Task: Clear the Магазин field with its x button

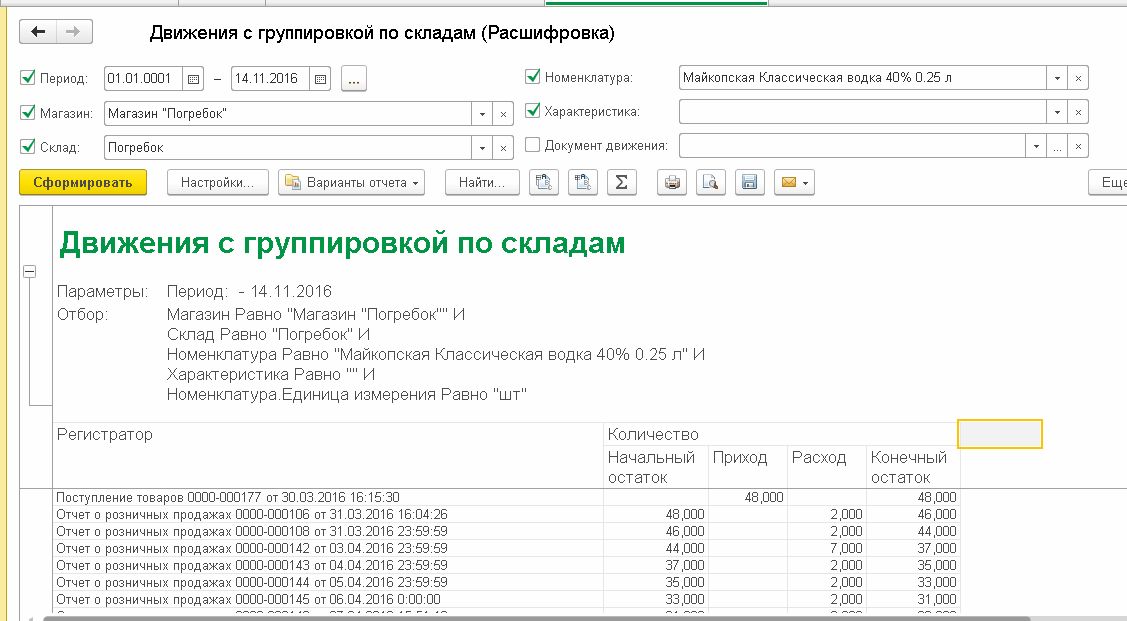Action: point(504,114)
